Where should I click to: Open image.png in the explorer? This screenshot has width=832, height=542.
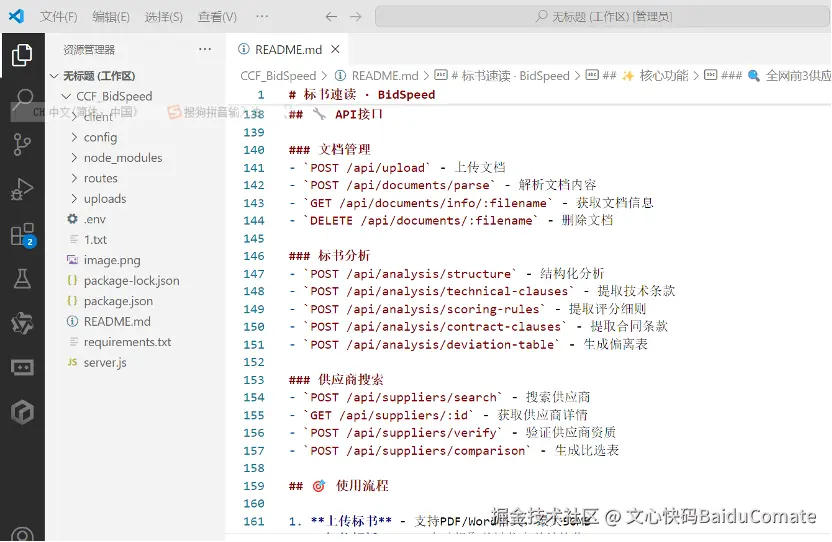(x=112, y=260)
